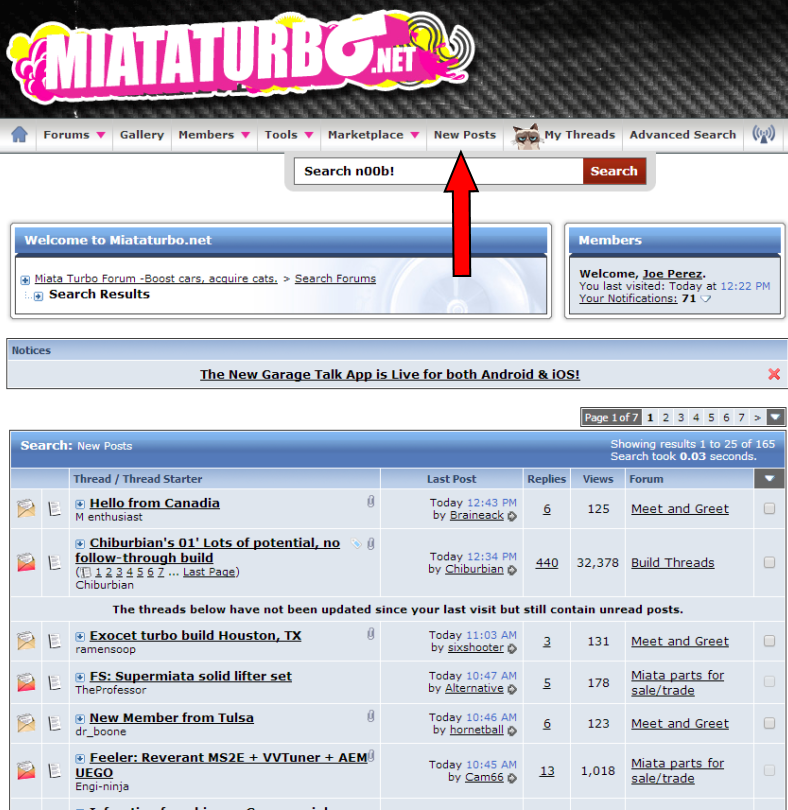Open the page-jump dropdown arrow after page 7
The height and width of the screenshot is (810, 788).
click(x=776, y=417)
